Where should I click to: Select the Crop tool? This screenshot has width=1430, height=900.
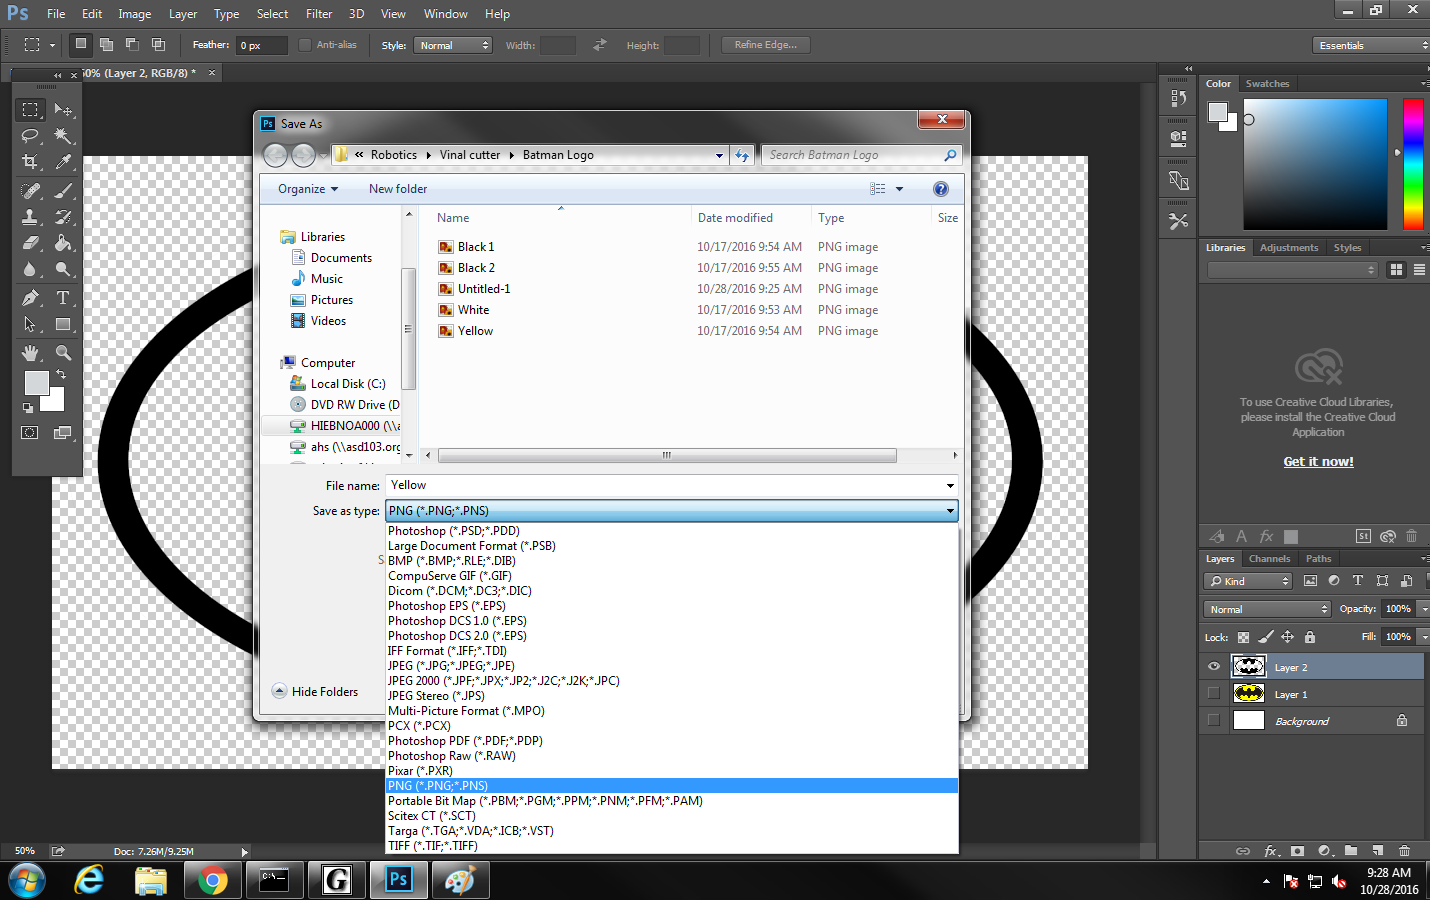pos(31,161)
